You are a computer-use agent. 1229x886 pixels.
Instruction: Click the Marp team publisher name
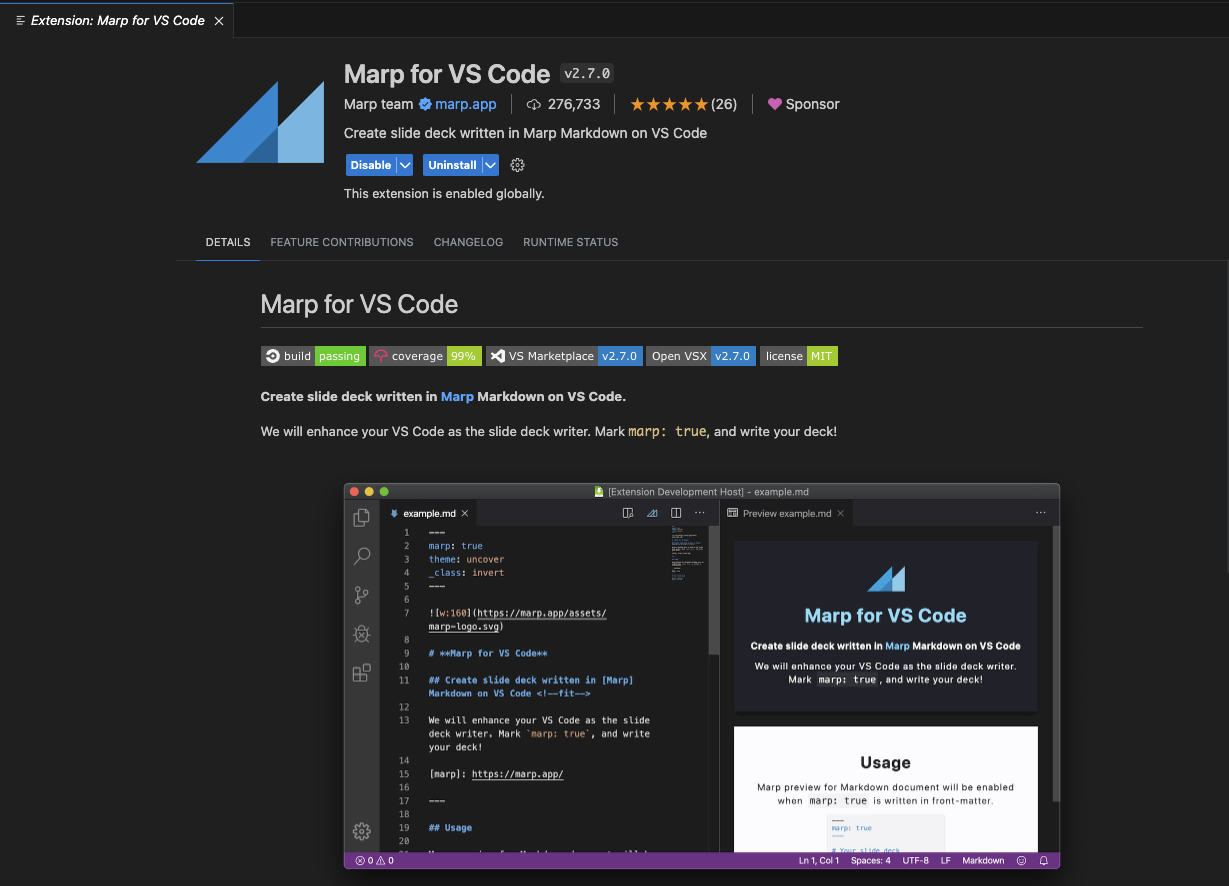[378, 104]
